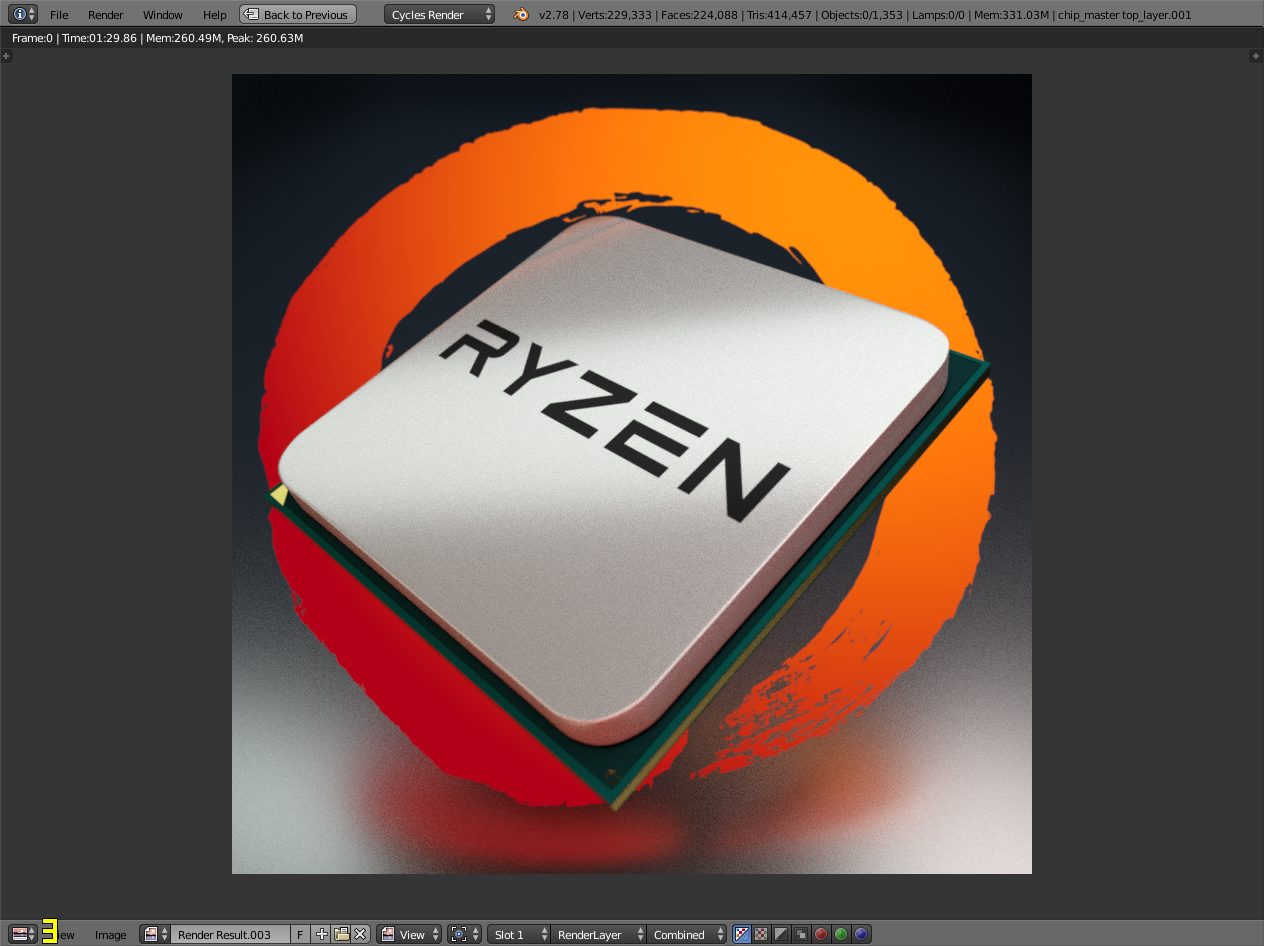Image resolution: width=1264 pixels, height=946 pixels.
Task: Select the Z-buffer display icon
Action: (801, 934)
